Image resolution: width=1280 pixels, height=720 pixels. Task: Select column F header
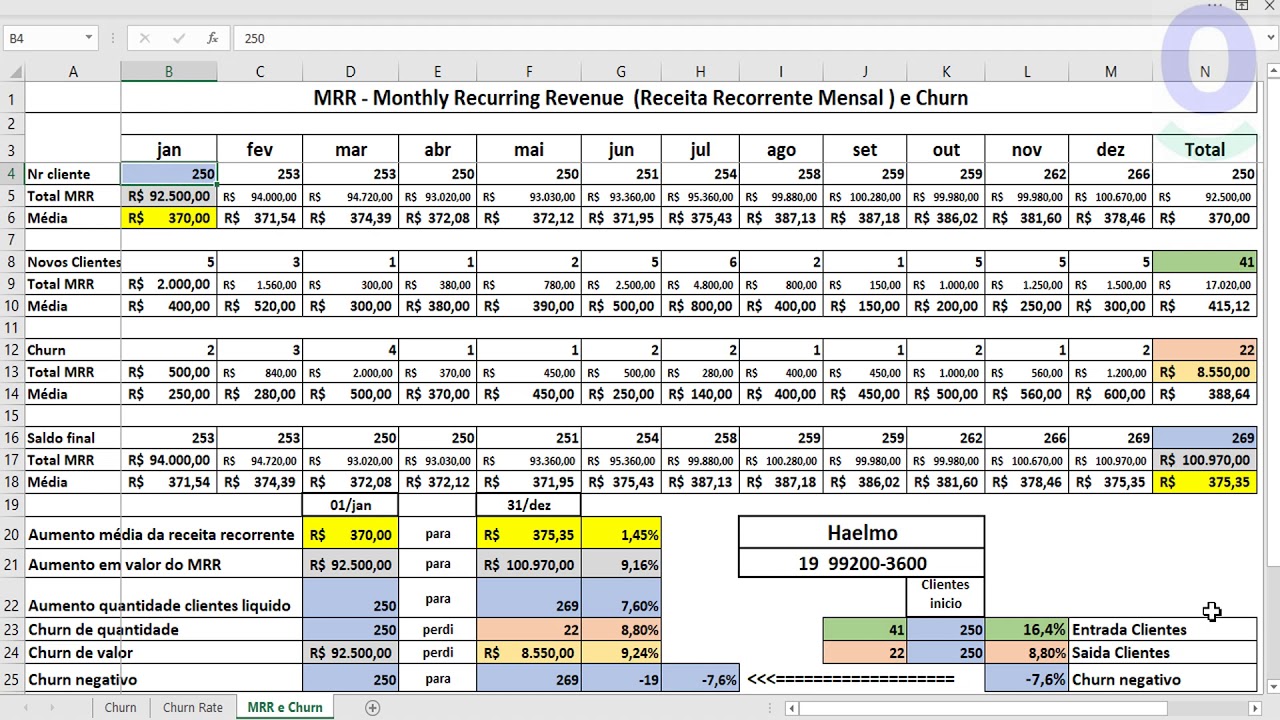pyautogui.click(x=529, y=72)
